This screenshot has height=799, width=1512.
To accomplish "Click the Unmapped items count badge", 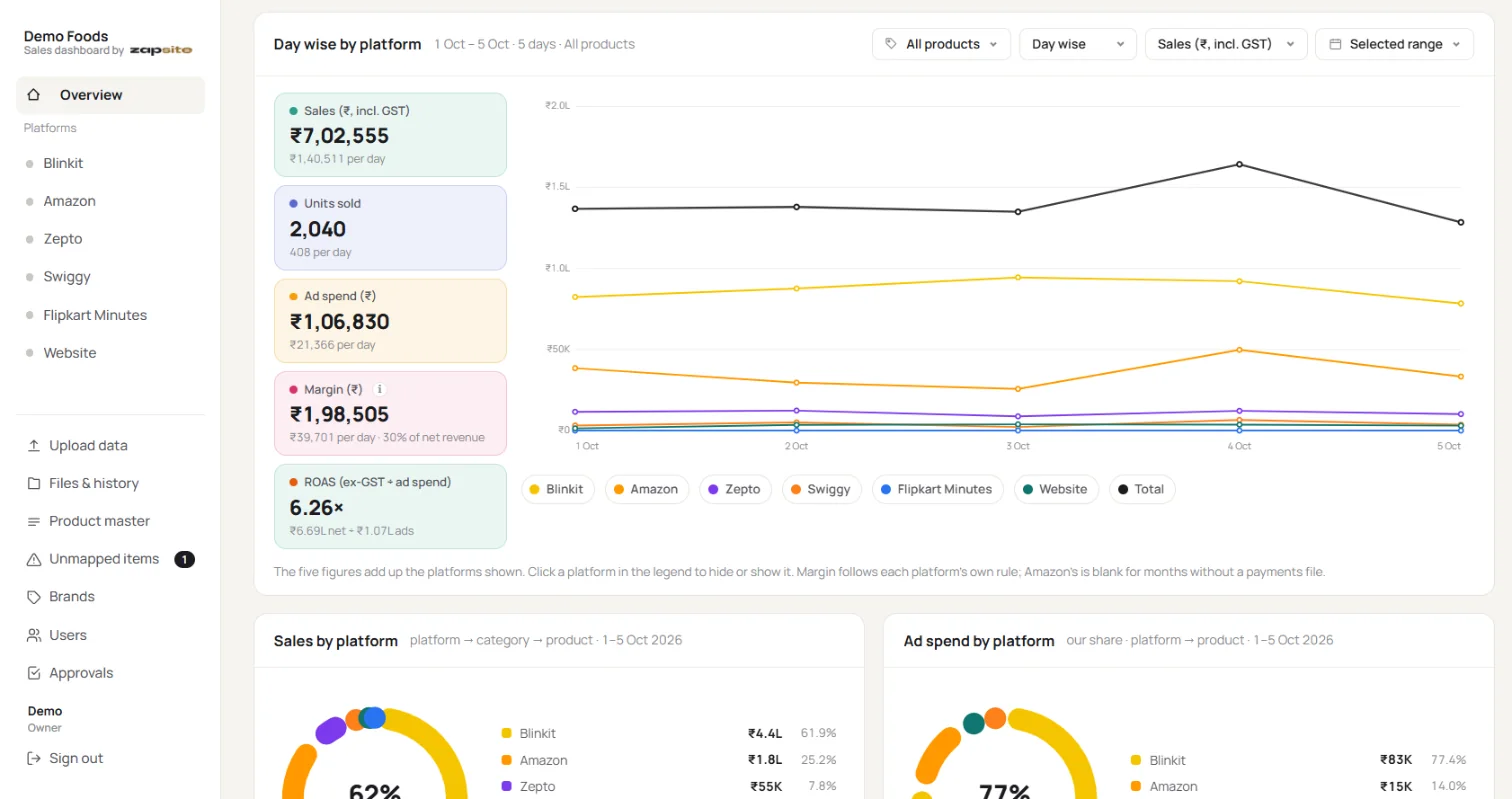I will coord(184,559).
